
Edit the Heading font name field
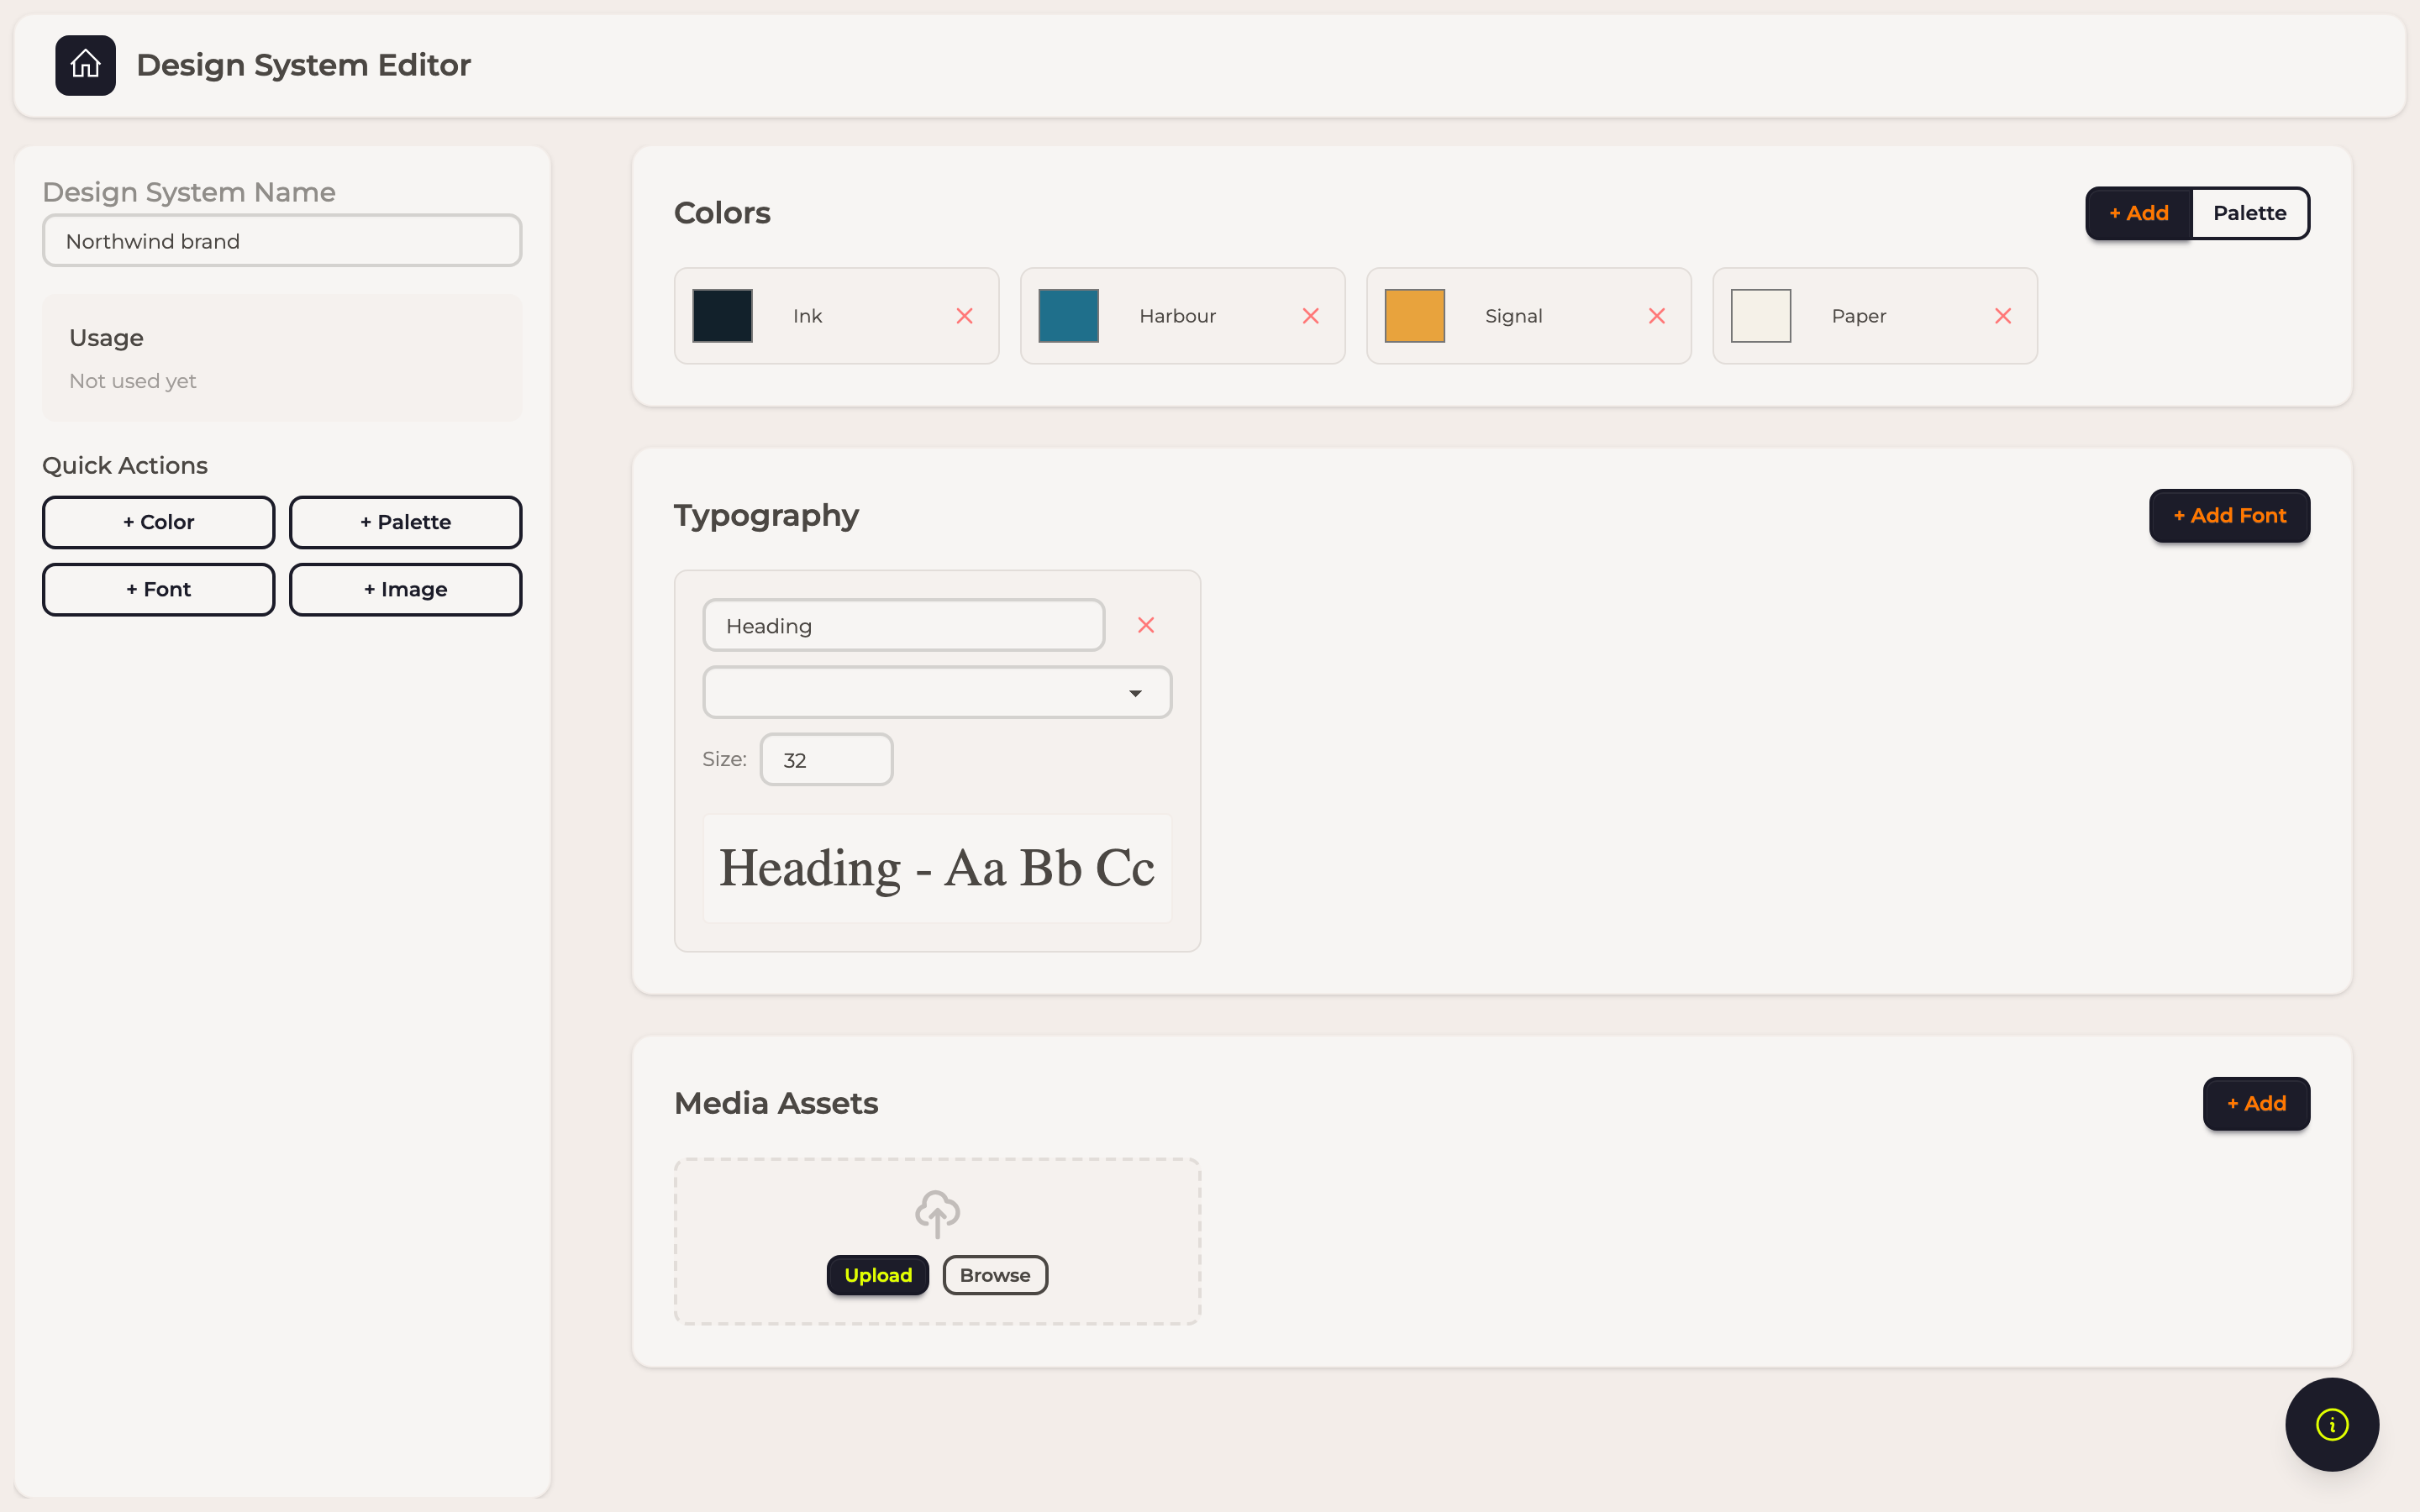click(x=904, y=625)
